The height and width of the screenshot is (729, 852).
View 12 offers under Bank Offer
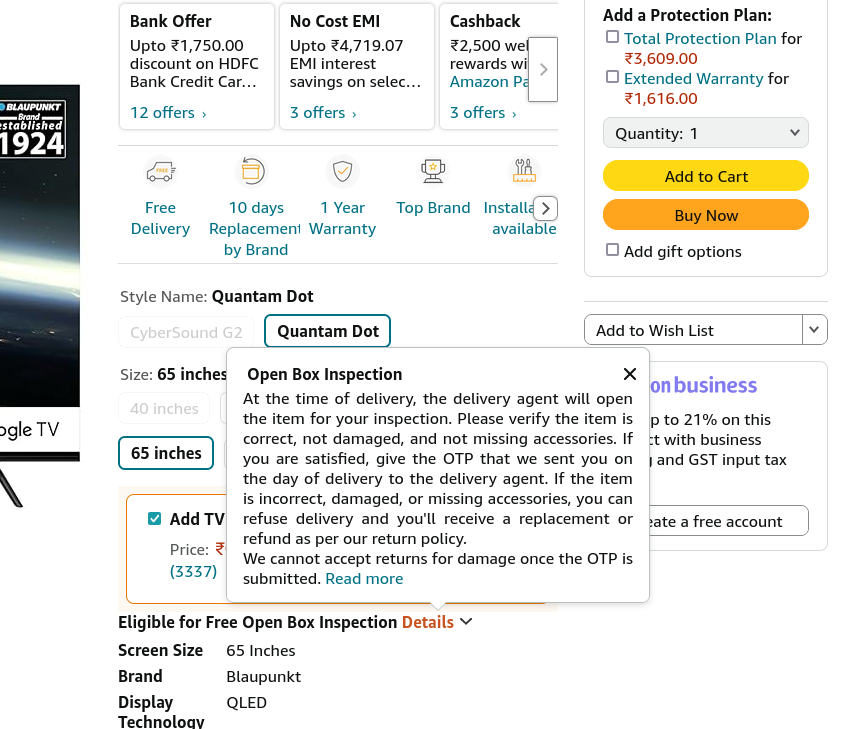coord(168,113)
